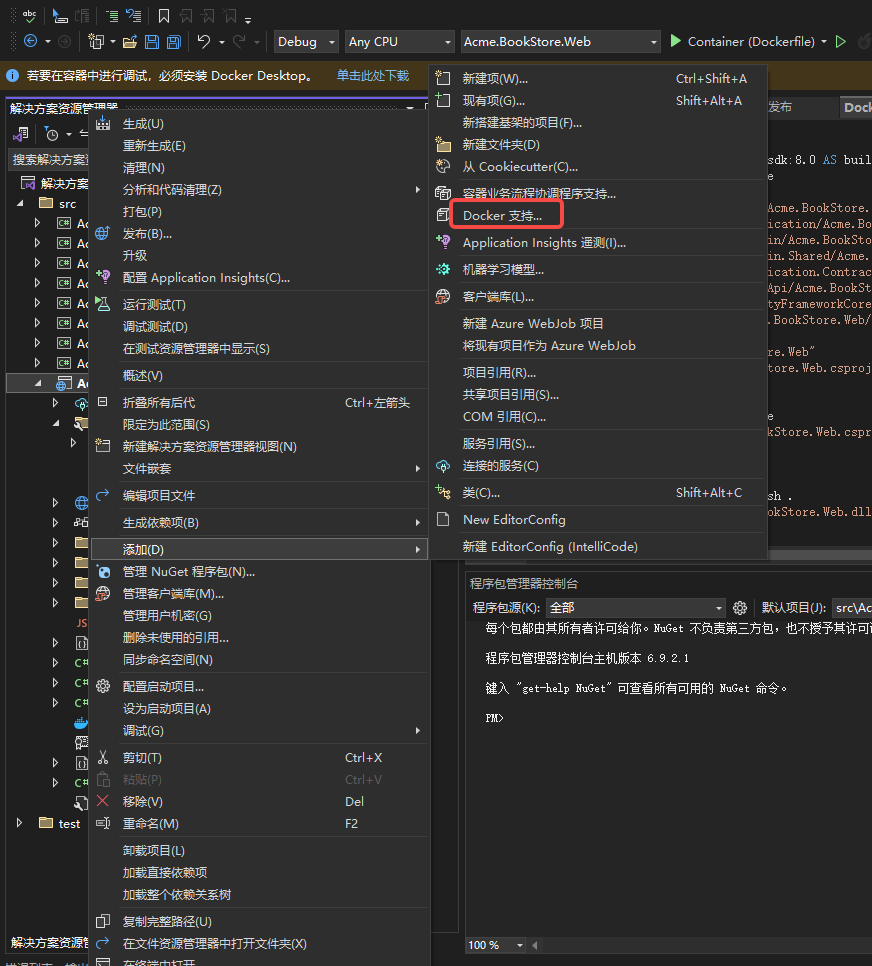This screenshot has width=872, height=966.
Task: Choose 卸载项目(L) entry
Action: pyautogui.click(x=259, y=851)
